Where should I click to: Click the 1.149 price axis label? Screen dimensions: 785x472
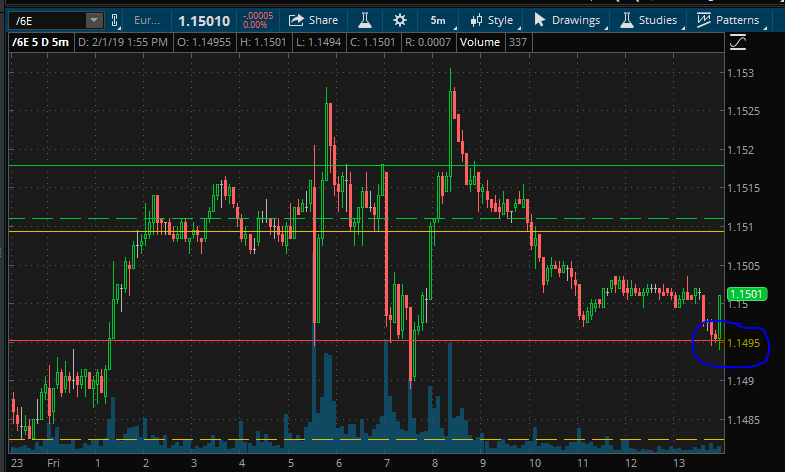(x=740, y=381)
